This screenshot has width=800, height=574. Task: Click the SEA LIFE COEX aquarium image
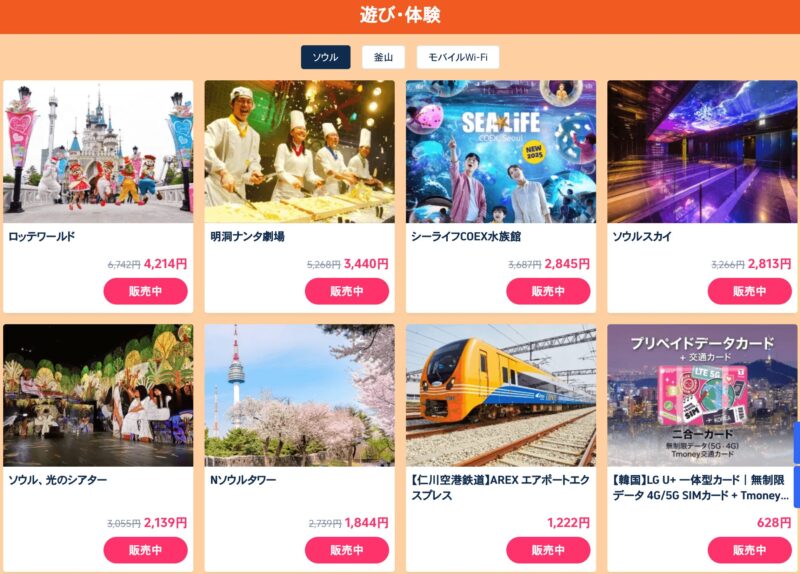tap(501, 152)
